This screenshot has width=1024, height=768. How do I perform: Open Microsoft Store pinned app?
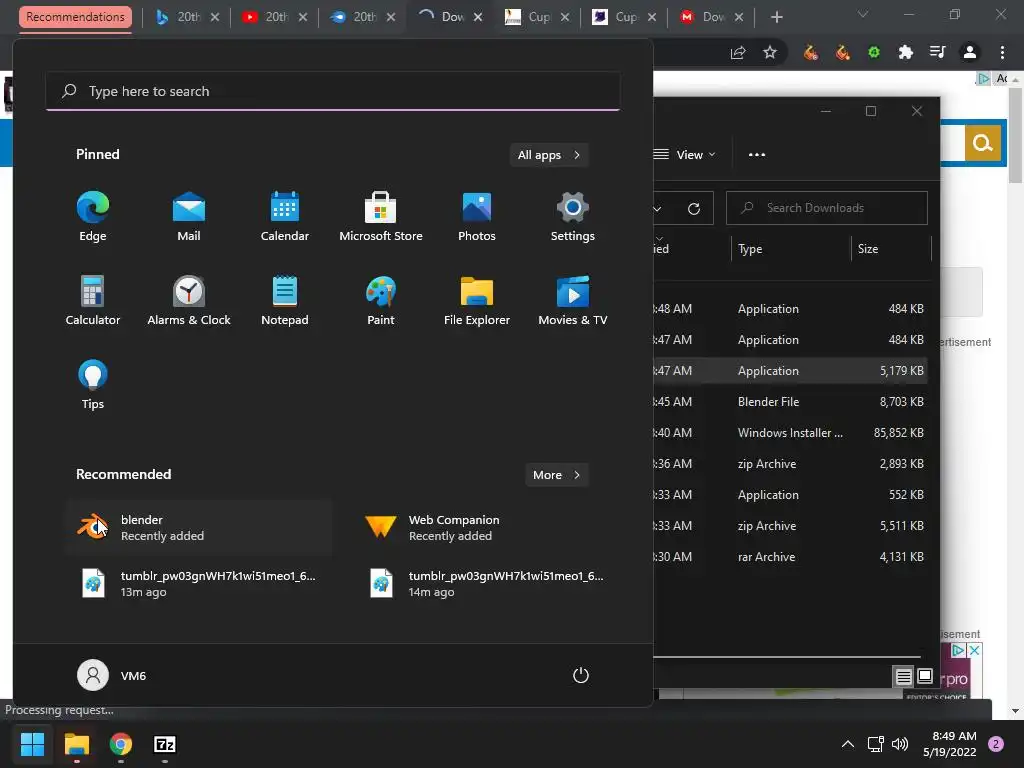pos(381,216)
